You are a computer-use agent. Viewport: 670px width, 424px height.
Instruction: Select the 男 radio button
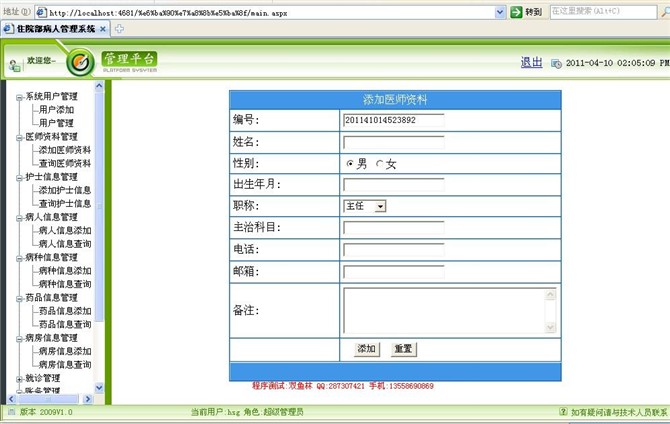[350, 164]
